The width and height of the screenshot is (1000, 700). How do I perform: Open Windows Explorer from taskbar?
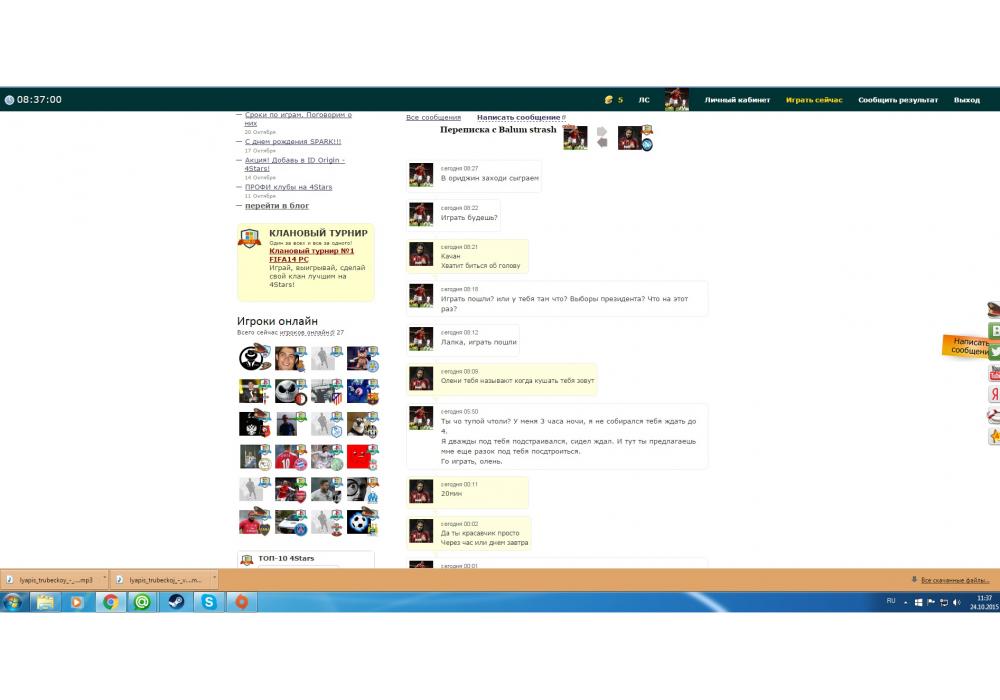(45, 602)
